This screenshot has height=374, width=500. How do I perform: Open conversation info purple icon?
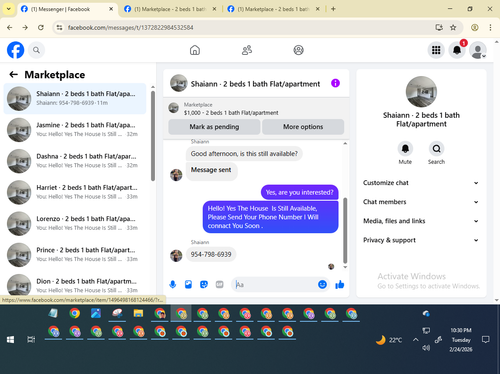point(335,83)
